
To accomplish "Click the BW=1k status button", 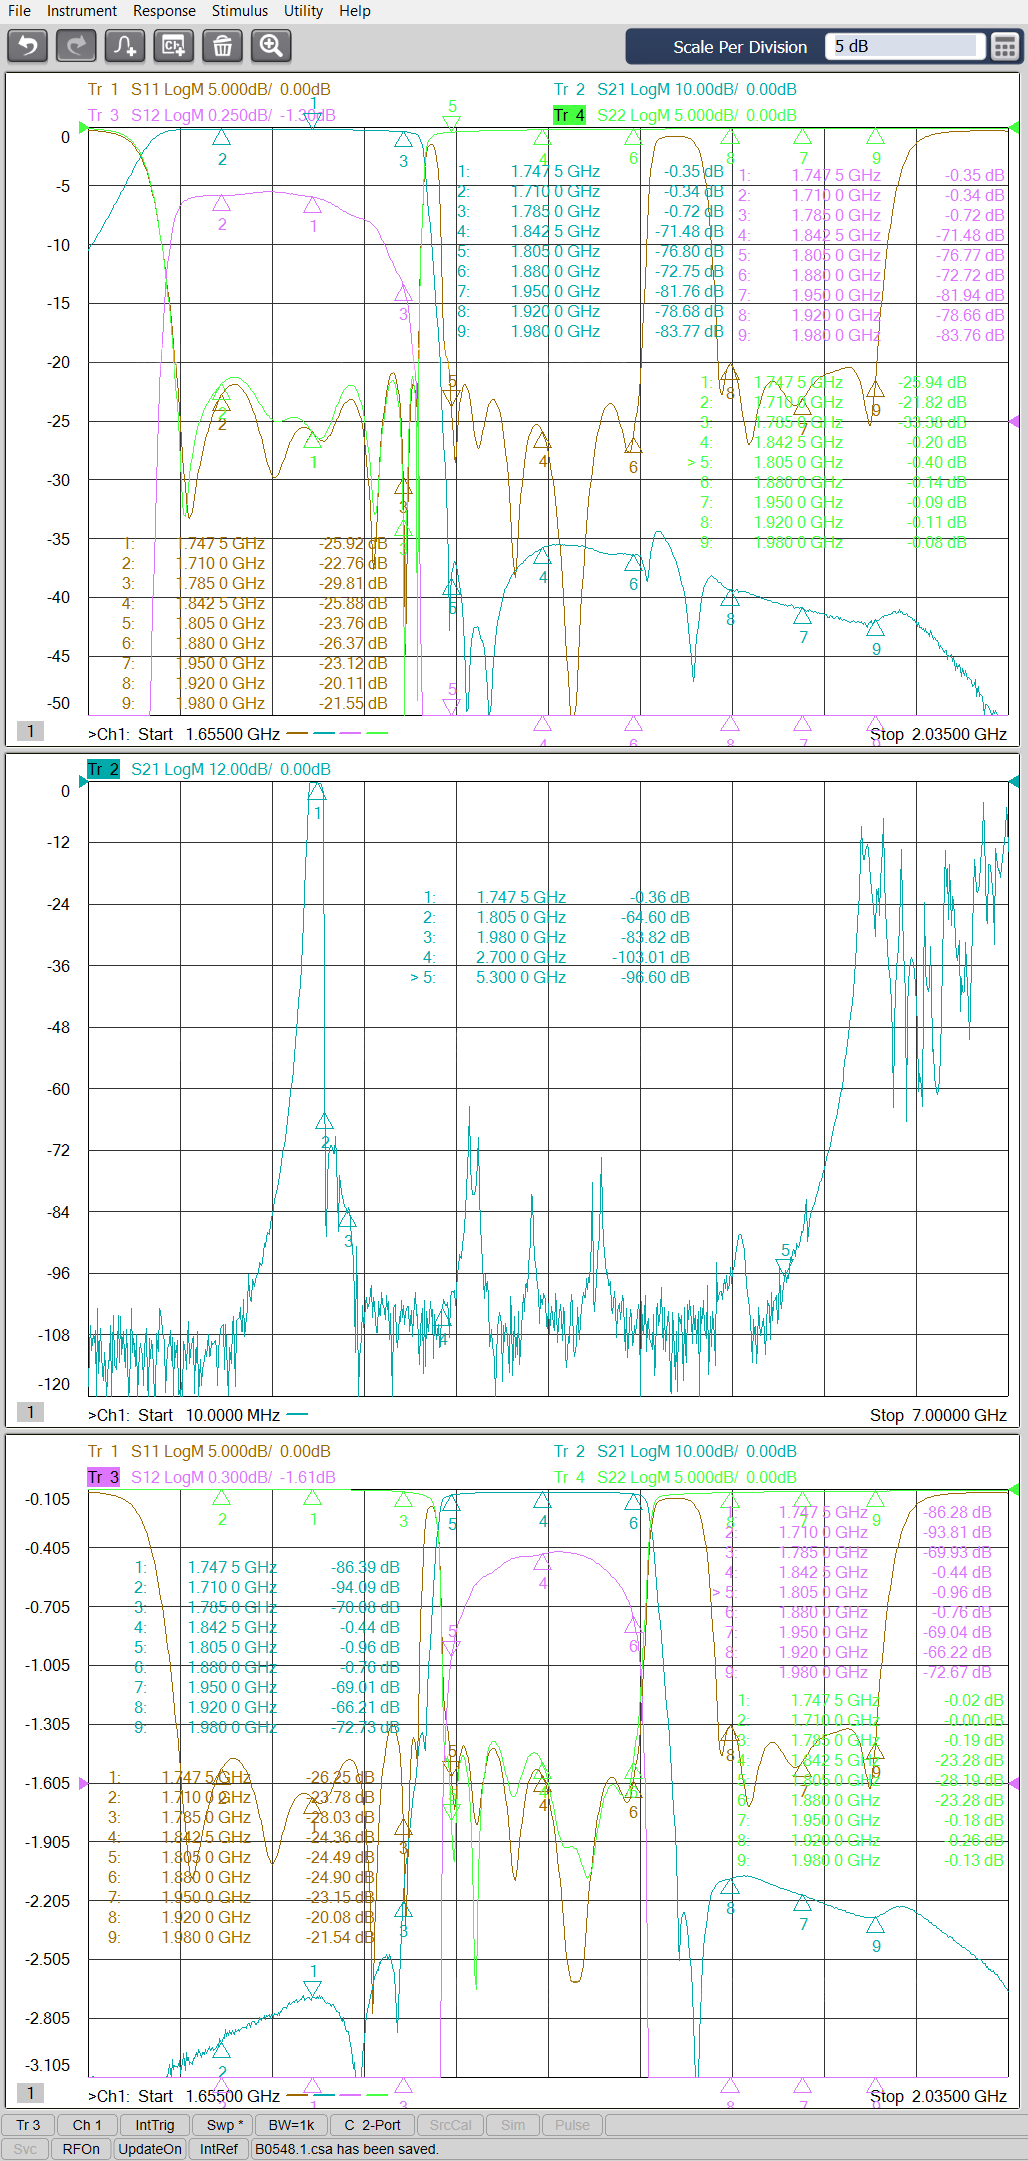I will click(x=291, y=2125).
